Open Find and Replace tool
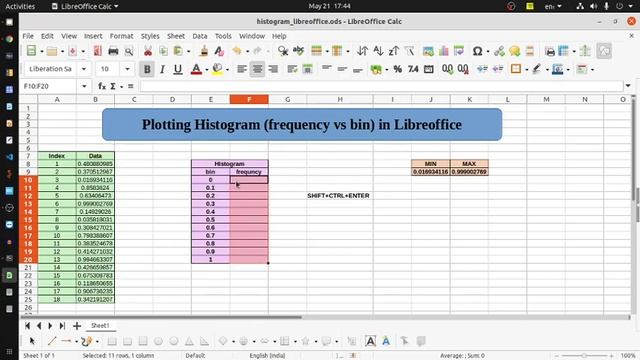This screenshot has height=360, width=640. click(x=283, y=51)
